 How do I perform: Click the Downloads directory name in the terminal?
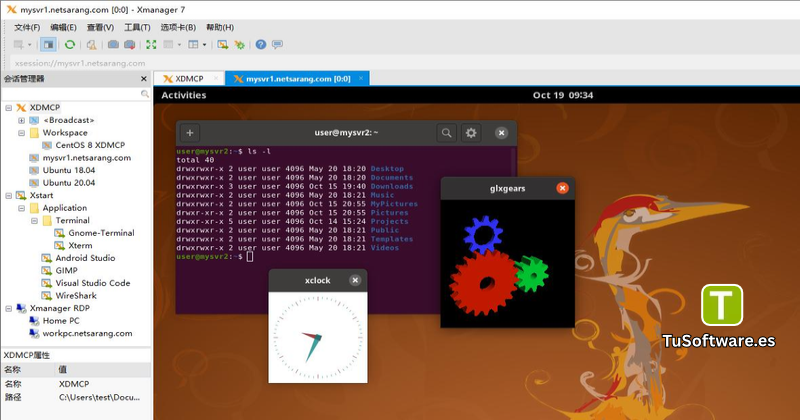(x=392, y=186)
